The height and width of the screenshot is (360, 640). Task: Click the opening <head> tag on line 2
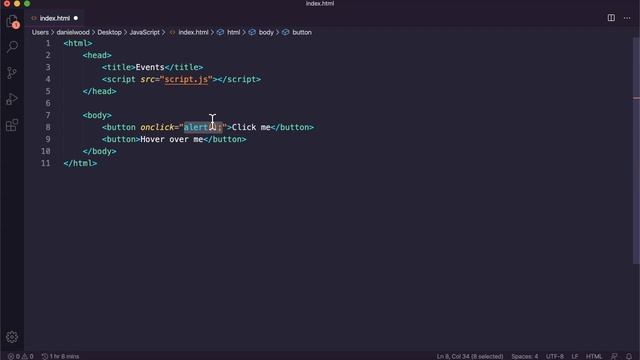click(97, 55)
